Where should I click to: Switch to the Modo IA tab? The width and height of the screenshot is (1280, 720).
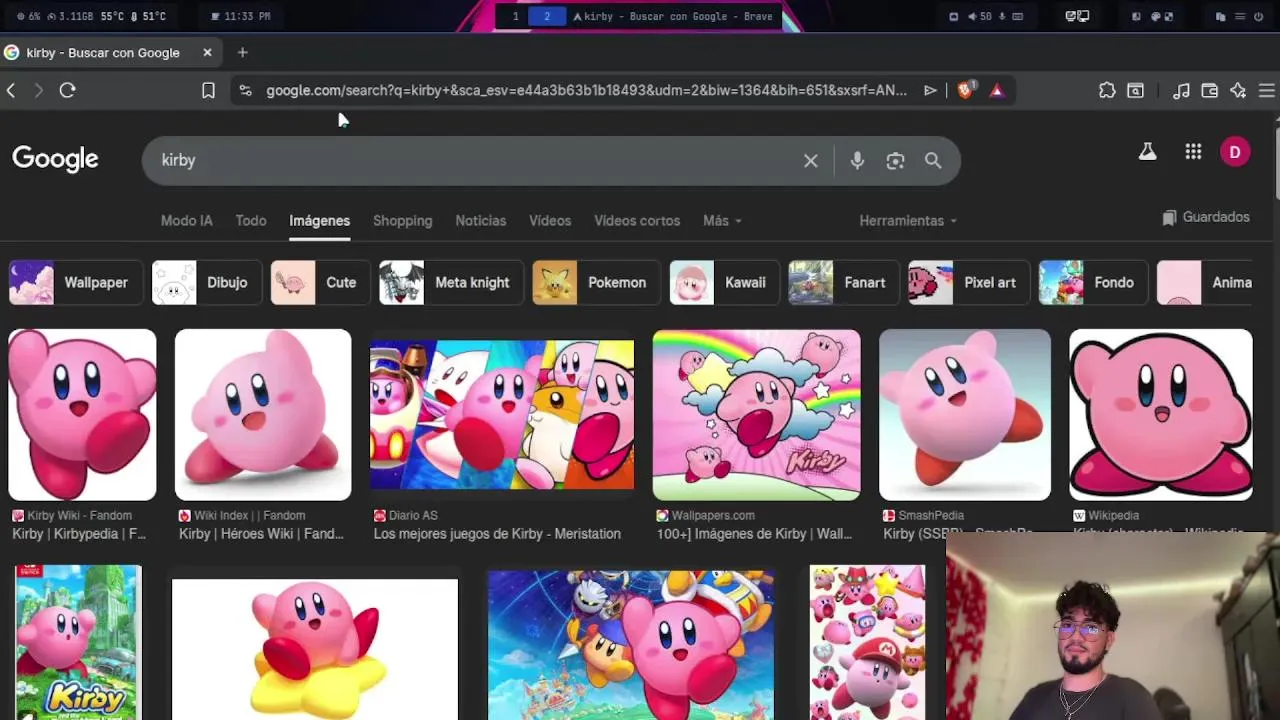click(187, 221)
